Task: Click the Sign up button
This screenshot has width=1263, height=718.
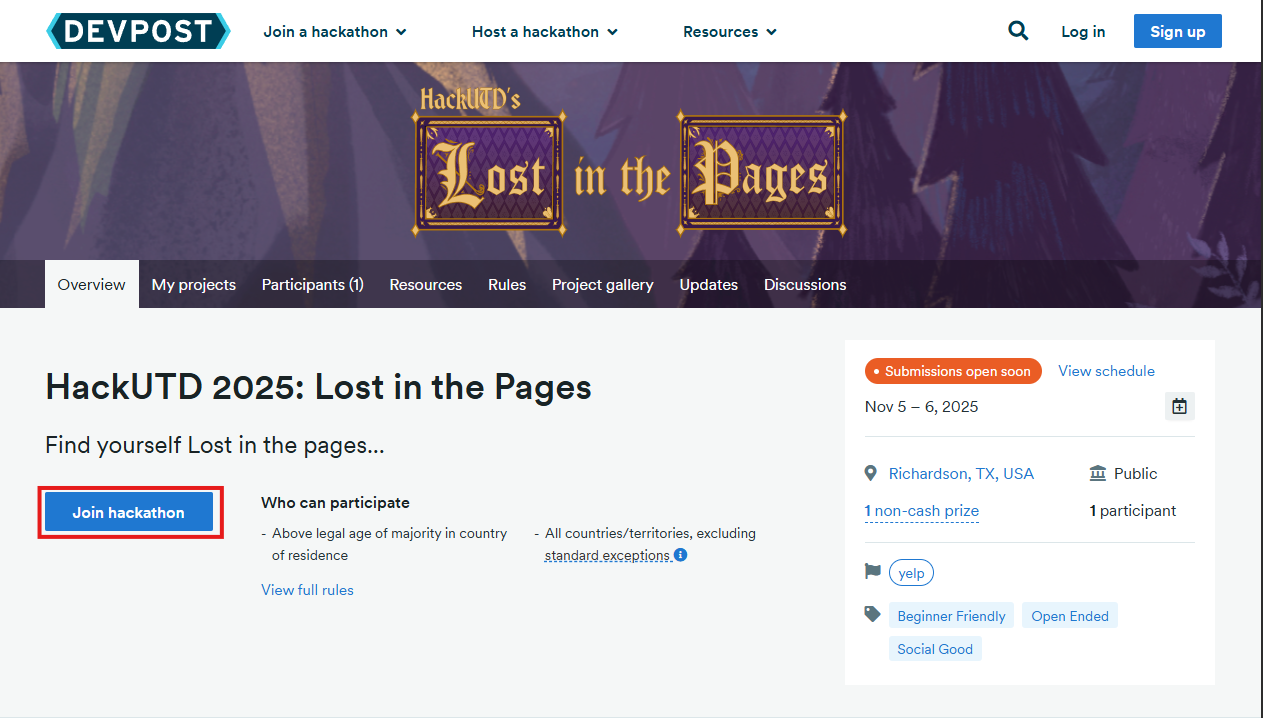Action: click(1177, 31)
